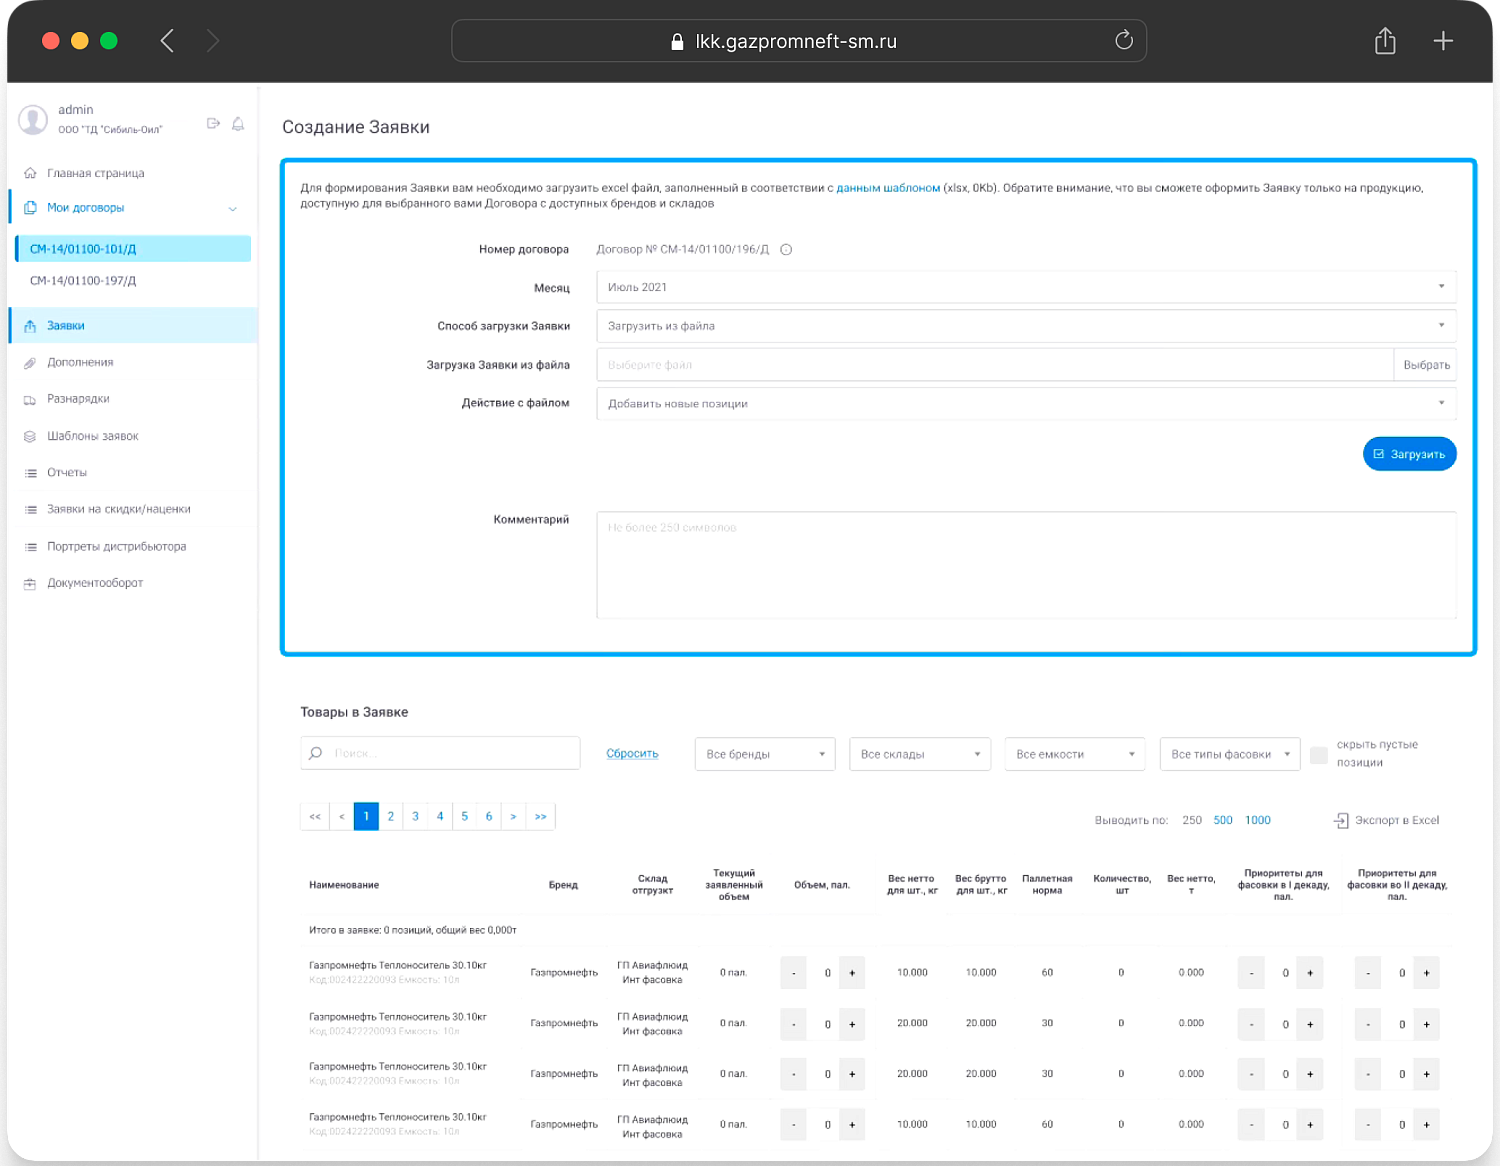1500x1166 pixels.
Task: Open the данным шаблоном template link
Action: tap(888, 188)
